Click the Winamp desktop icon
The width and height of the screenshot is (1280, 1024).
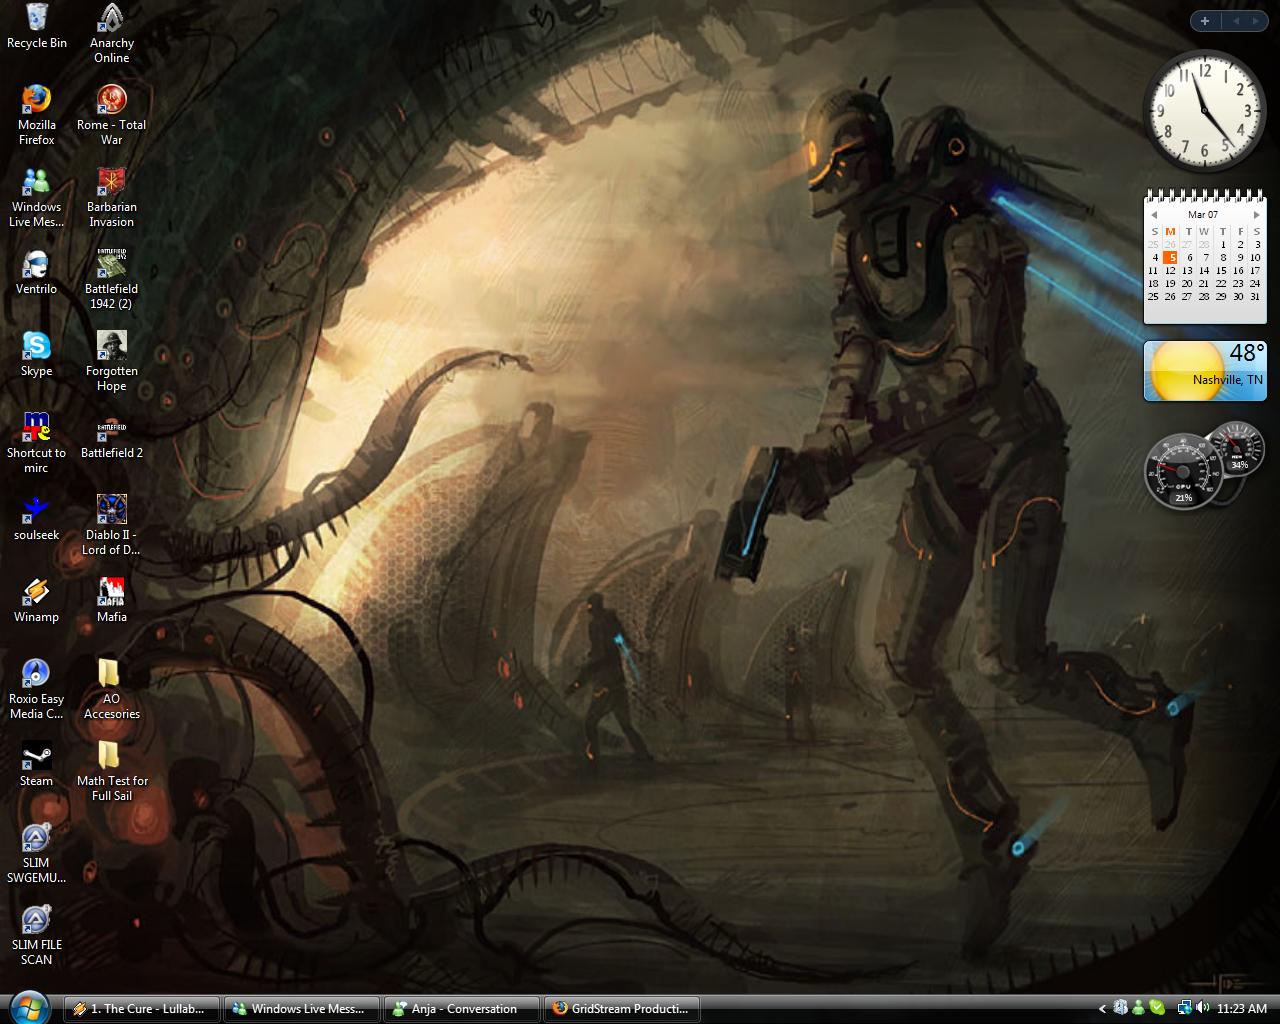point(36,593)
